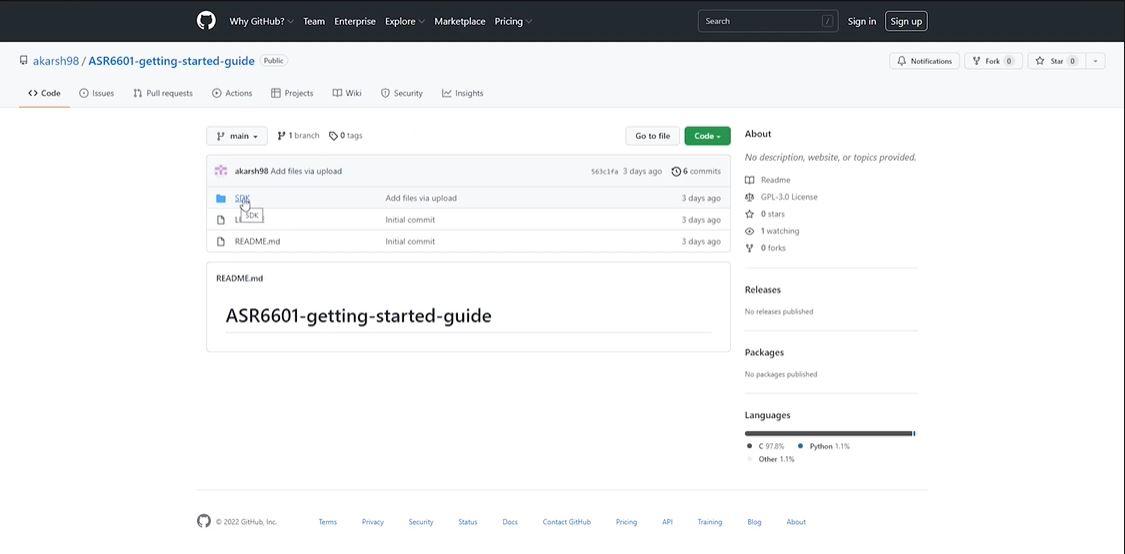Click the akarsh98 avatar in commit row
This screenshot has height=554, width=1125.
tap(221, 171)
